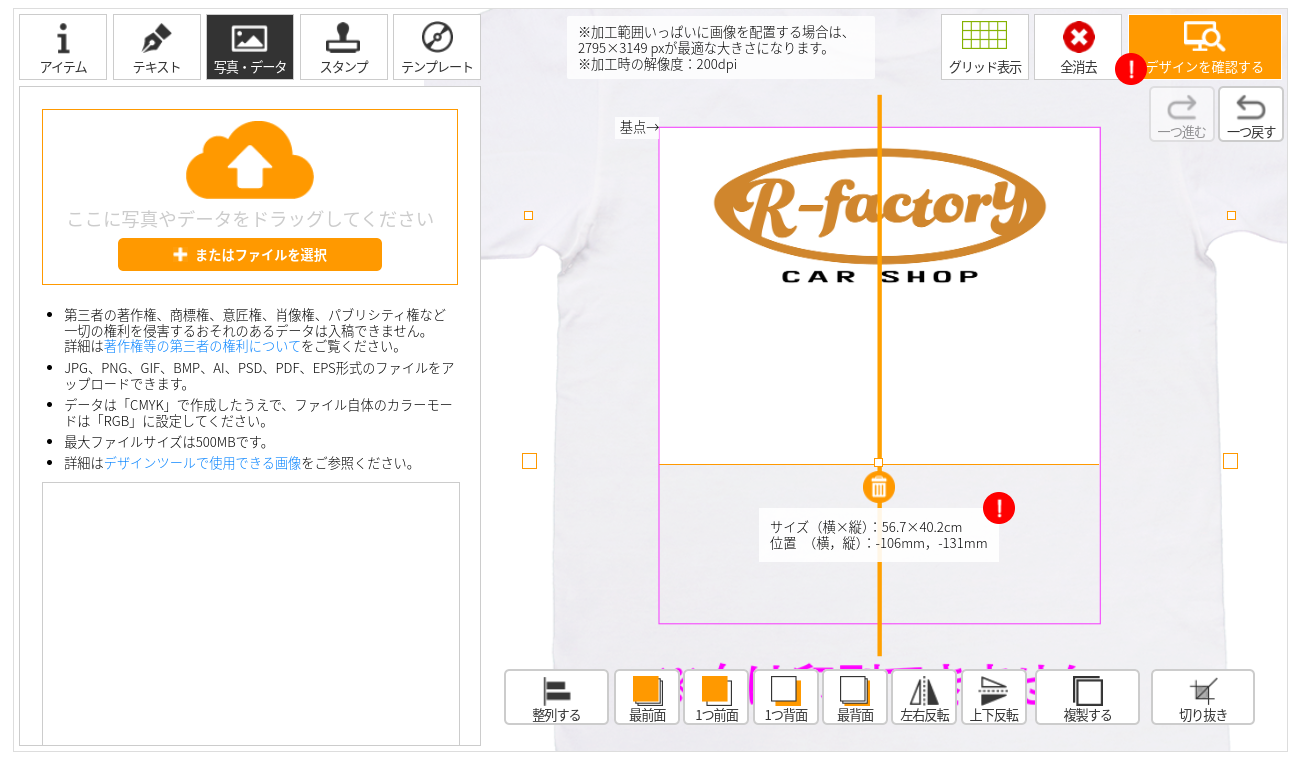The height and width of the screenshot is (757, 1309).
Task: Switch to the テンプレート tab
Action: coord(437,47)
